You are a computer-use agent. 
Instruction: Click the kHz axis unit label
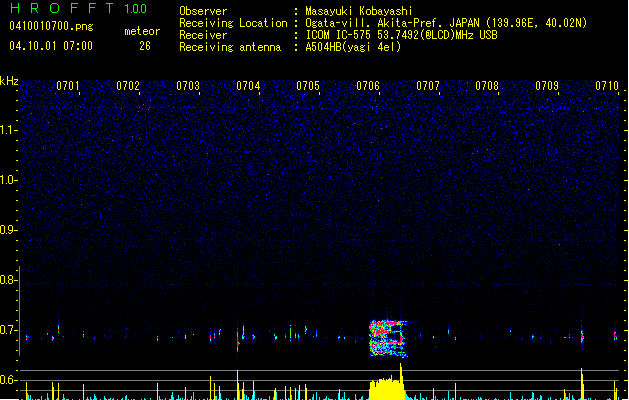point(9,81)
